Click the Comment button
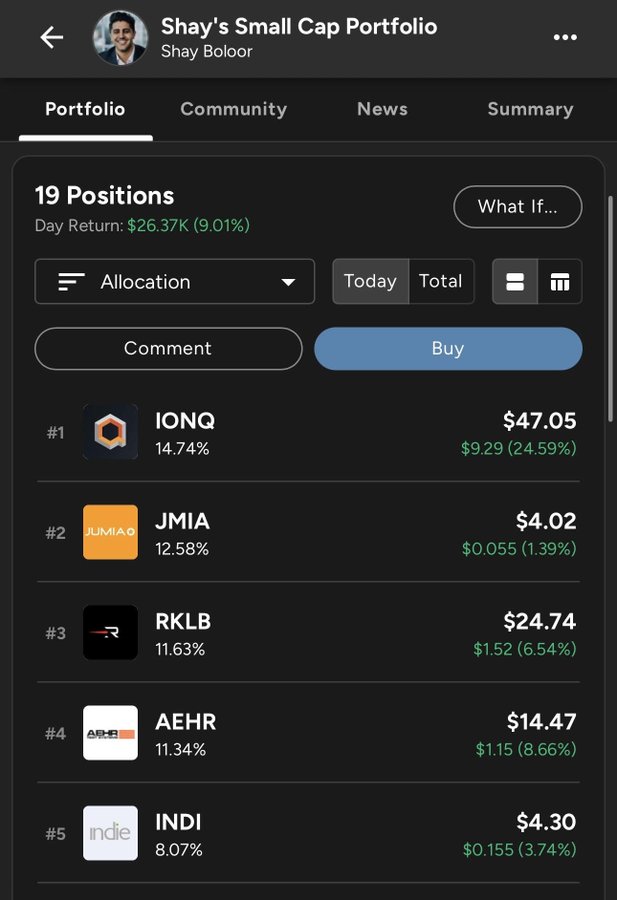This screenshot has width=617, height=900. 168,348
